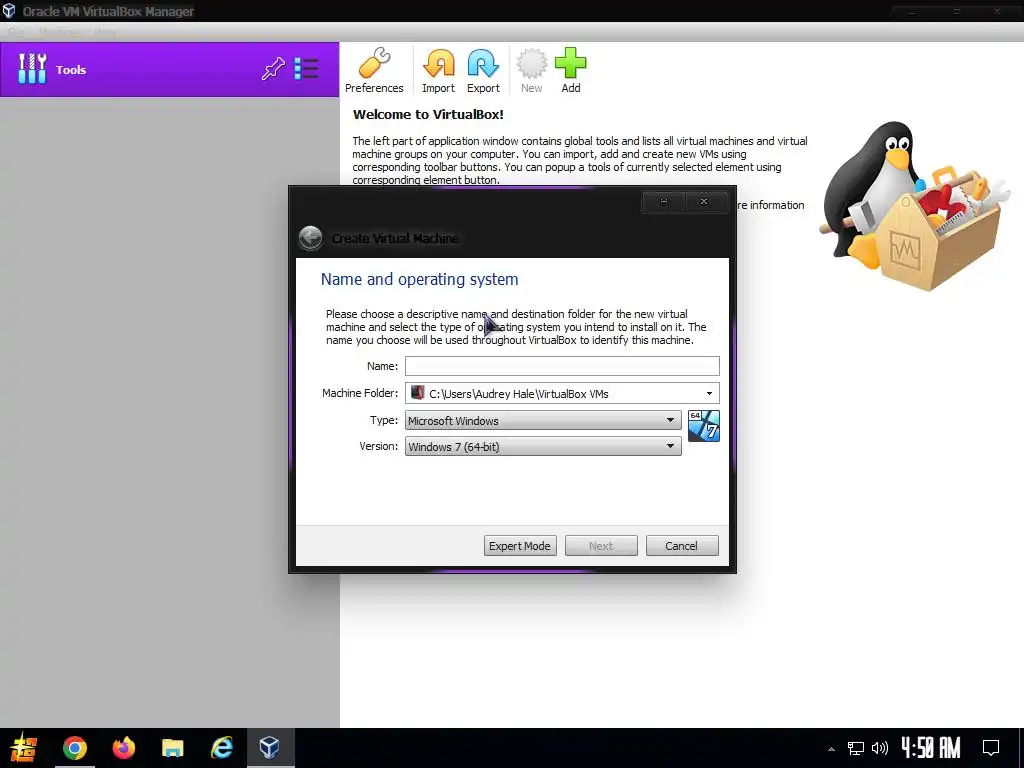Image resolution: width=1024 pixels, height=768 pixels.
Task: Click the green Add machine icon
Action: point(571,71)
